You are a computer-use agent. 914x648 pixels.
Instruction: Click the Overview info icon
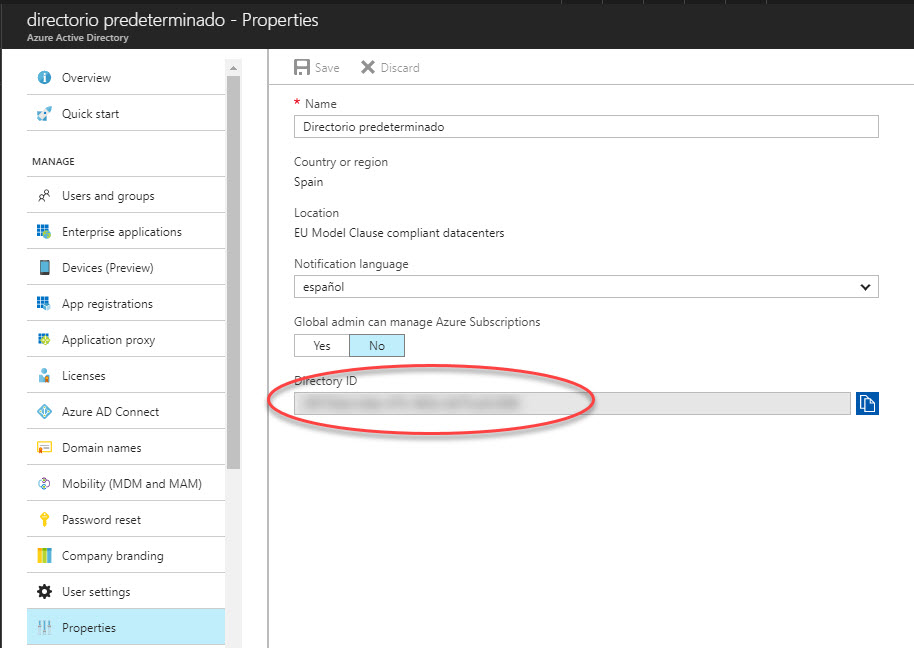click(44, 78)
